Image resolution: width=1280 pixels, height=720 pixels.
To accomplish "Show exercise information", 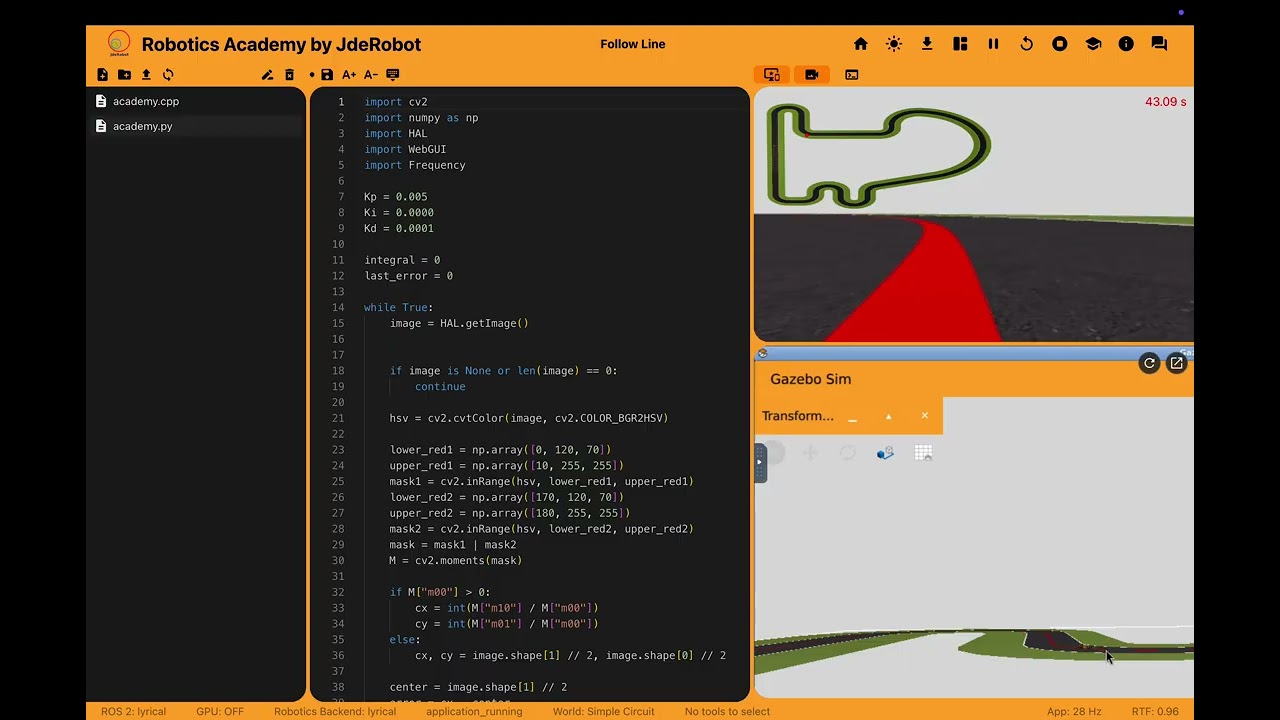I will [x=1126, y=44].
